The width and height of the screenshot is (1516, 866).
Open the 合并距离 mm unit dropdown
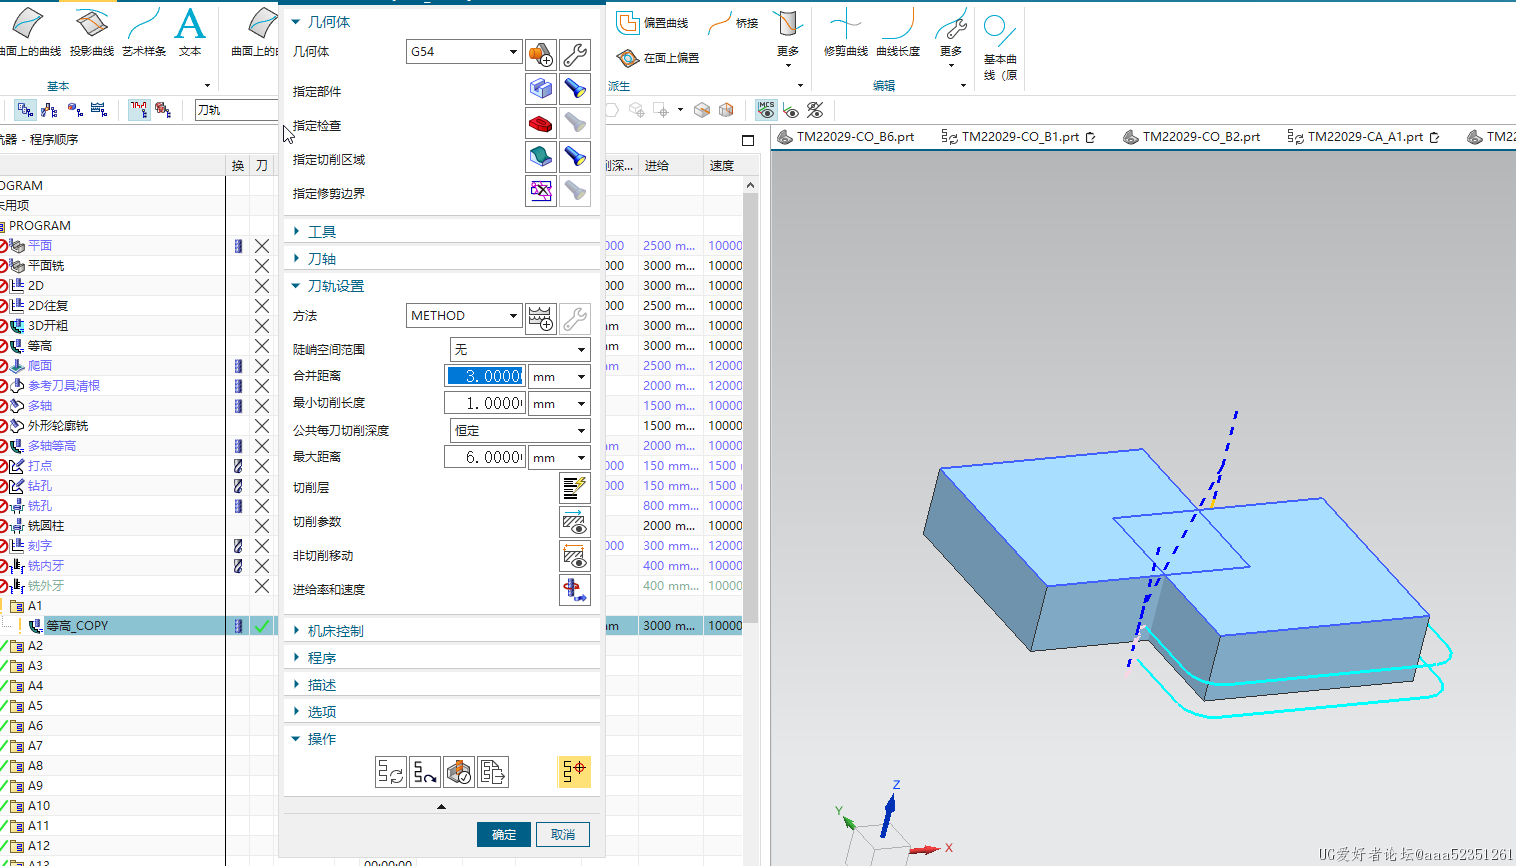(x=559, y=377)
